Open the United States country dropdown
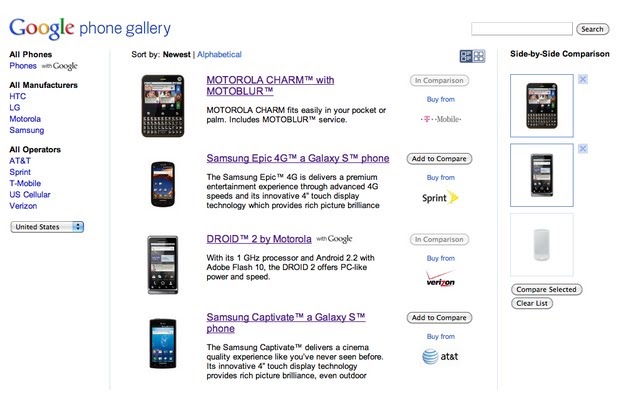The width and height of the screenshot is (623, 412). [47, 227]
